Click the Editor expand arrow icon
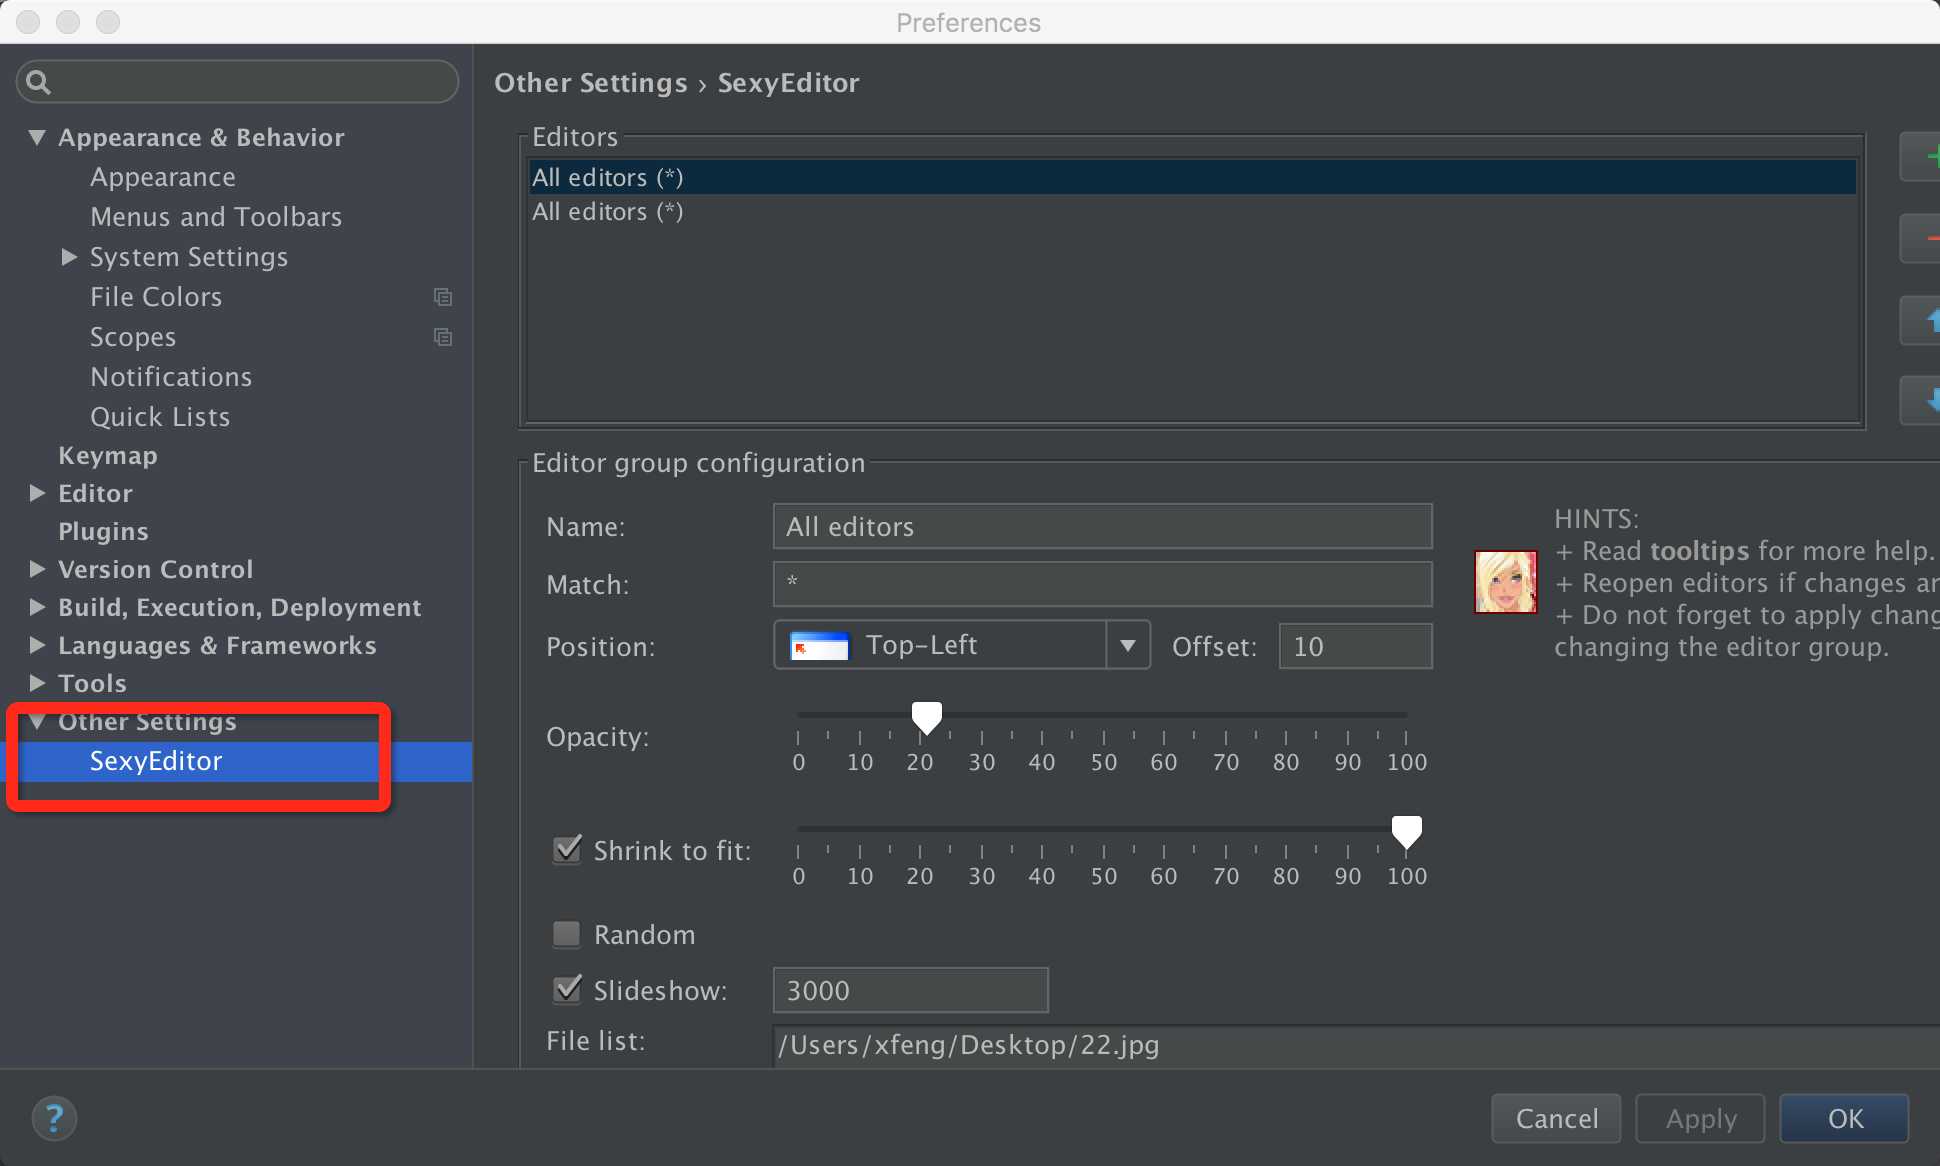 pos(36,492)
